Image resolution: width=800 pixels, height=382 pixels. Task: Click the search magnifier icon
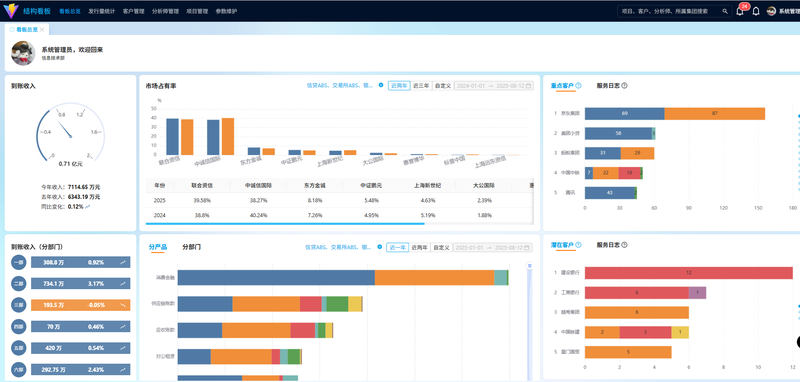click(725, 11)
